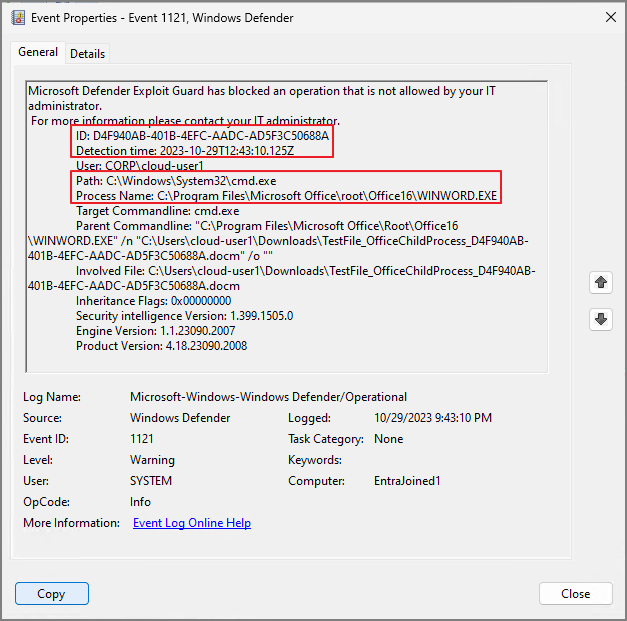This screenshot has width=627, height=621.
Task: Click the Product Version 4.18.23090.2008 line
Action: [162, 346]
